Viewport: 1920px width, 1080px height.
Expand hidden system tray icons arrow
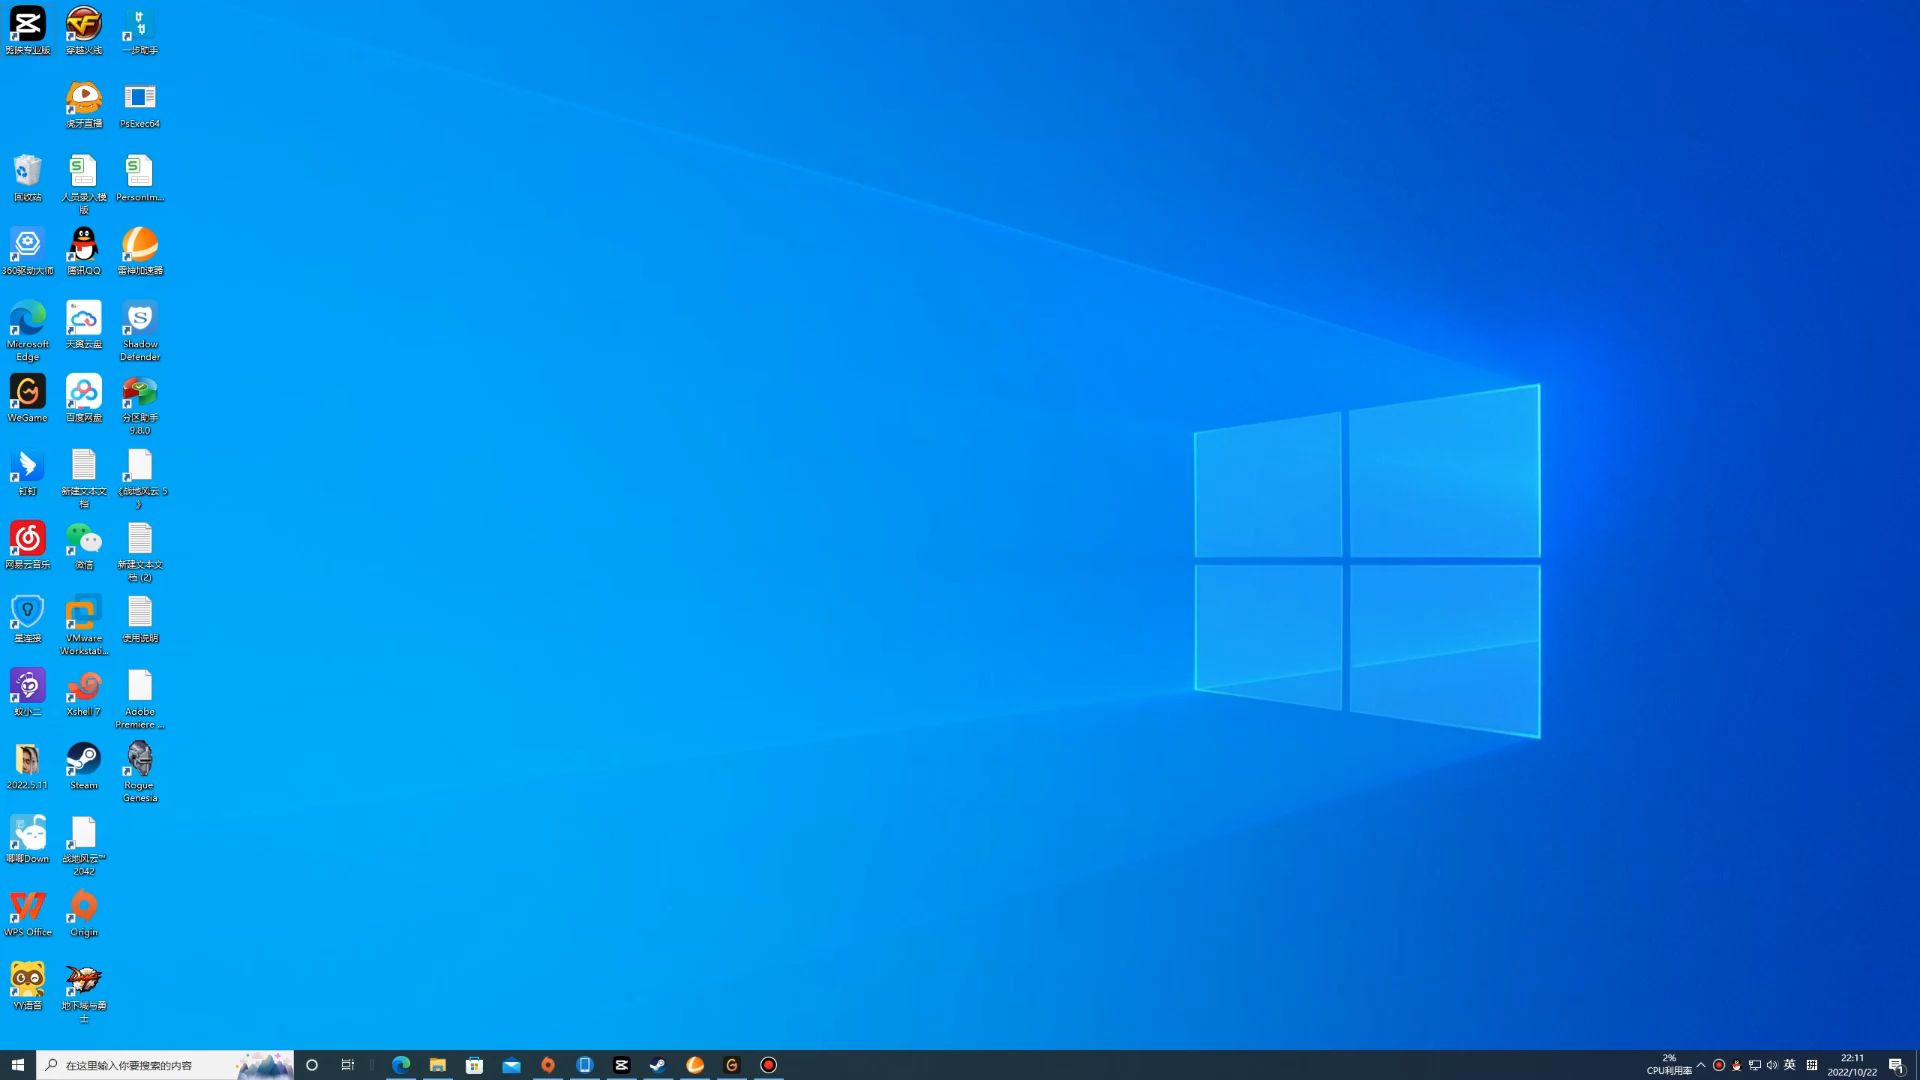point(1701,1065)
